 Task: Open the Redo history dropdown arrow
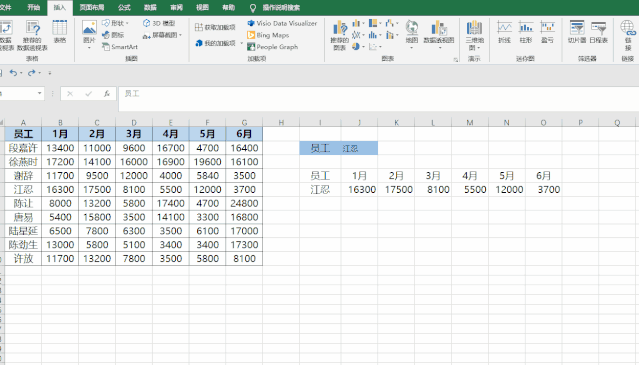40,73
